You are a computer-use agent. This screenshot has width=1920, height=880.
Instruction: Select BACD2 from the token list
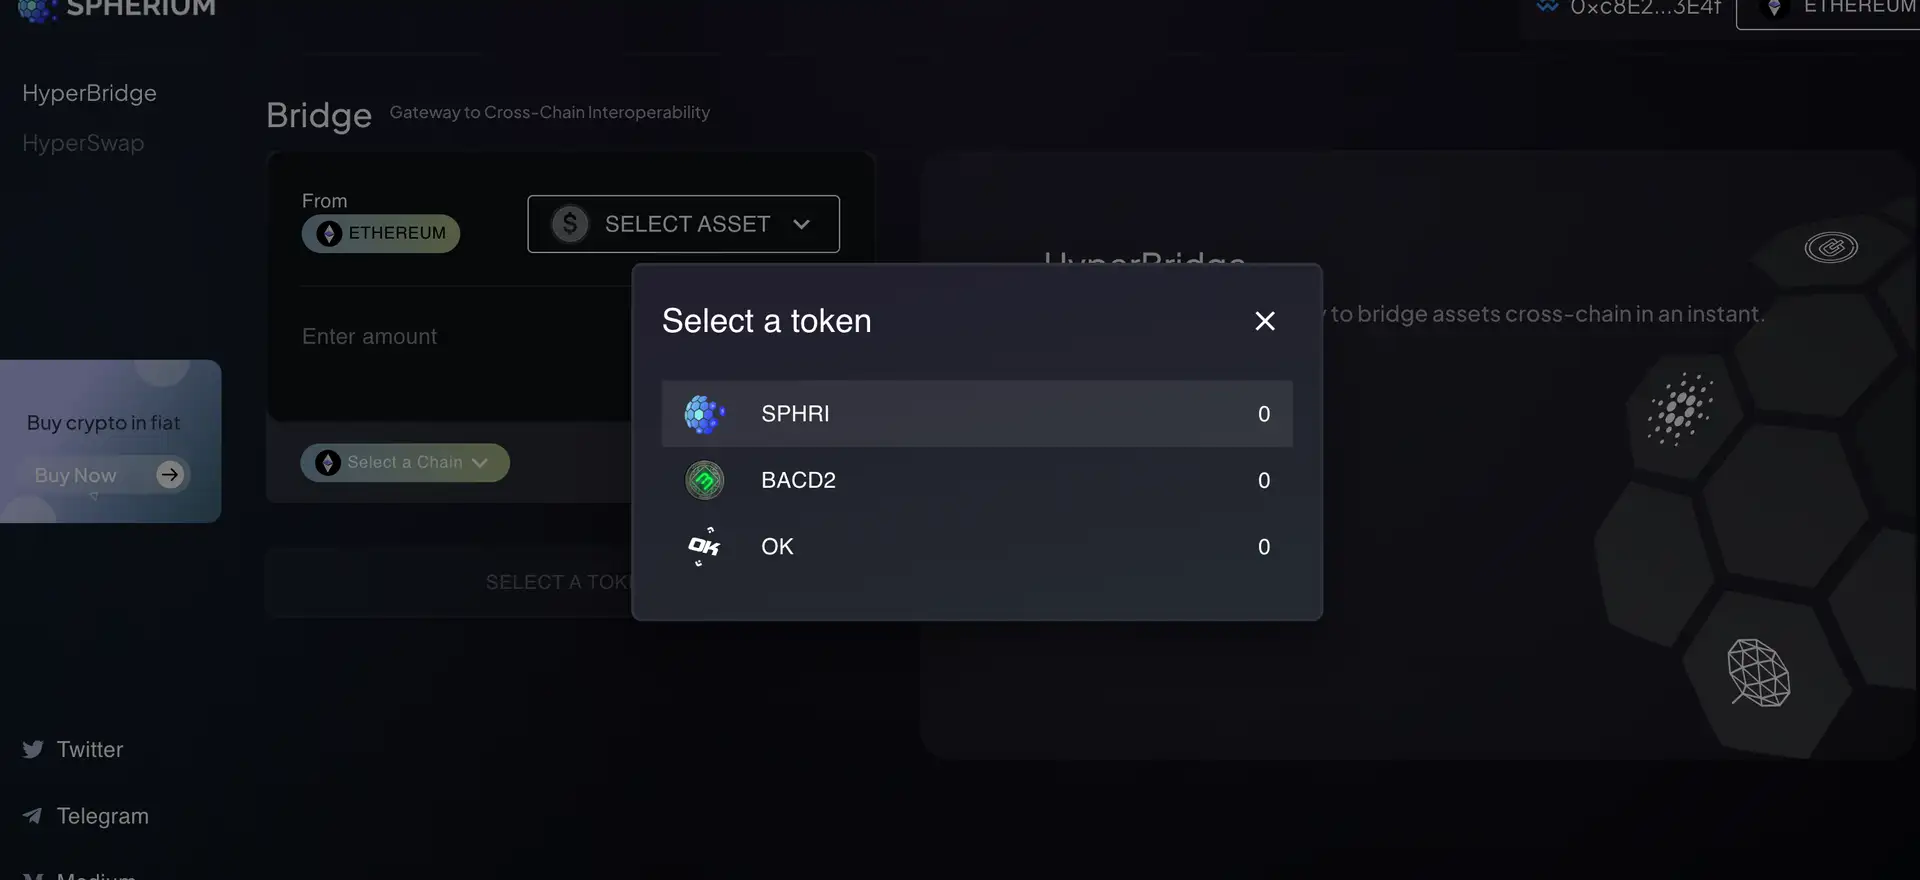pos(976,481)
